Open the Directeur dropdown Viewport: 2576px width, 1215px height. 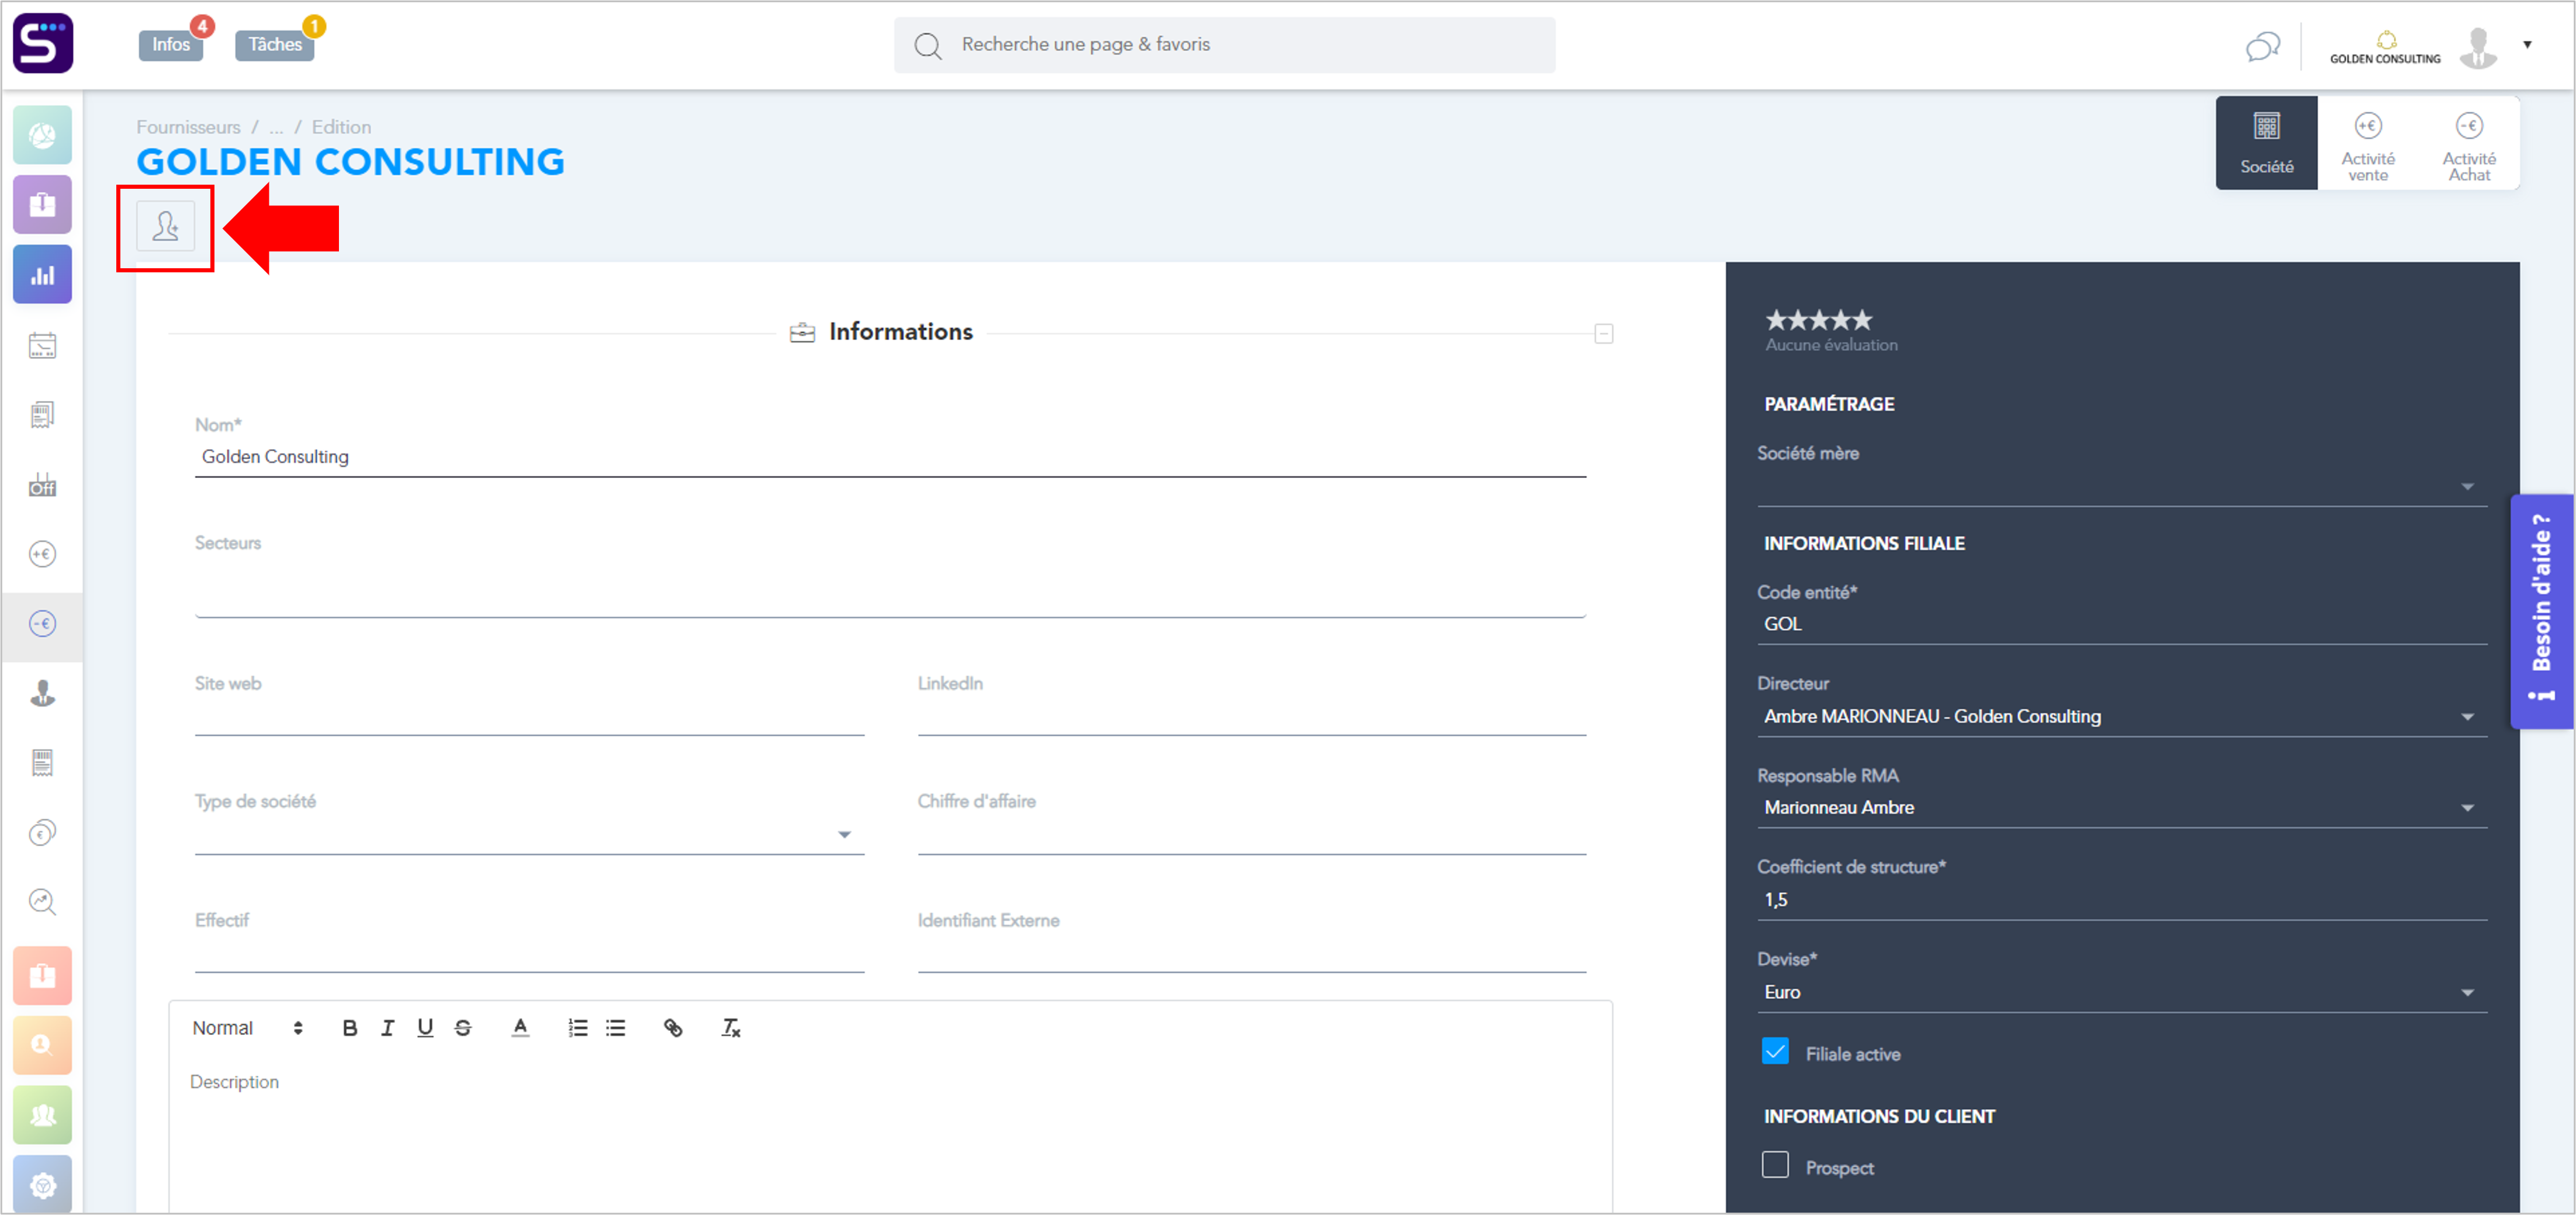click(x=2122, y=717)
